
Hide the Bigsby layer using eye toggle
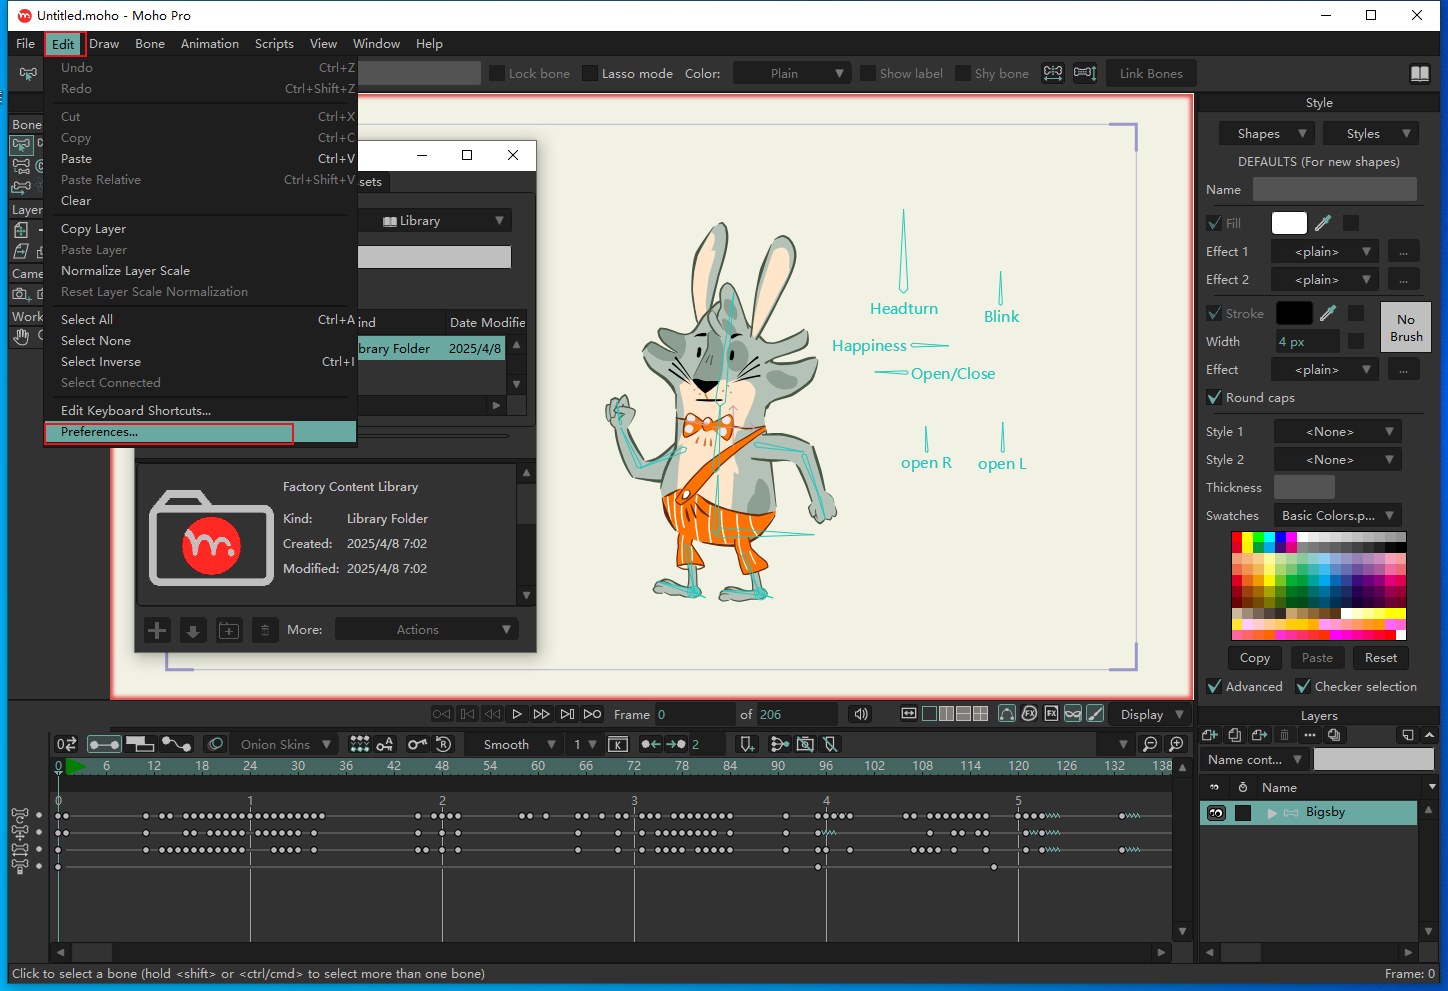click(x=1216, y=813)
